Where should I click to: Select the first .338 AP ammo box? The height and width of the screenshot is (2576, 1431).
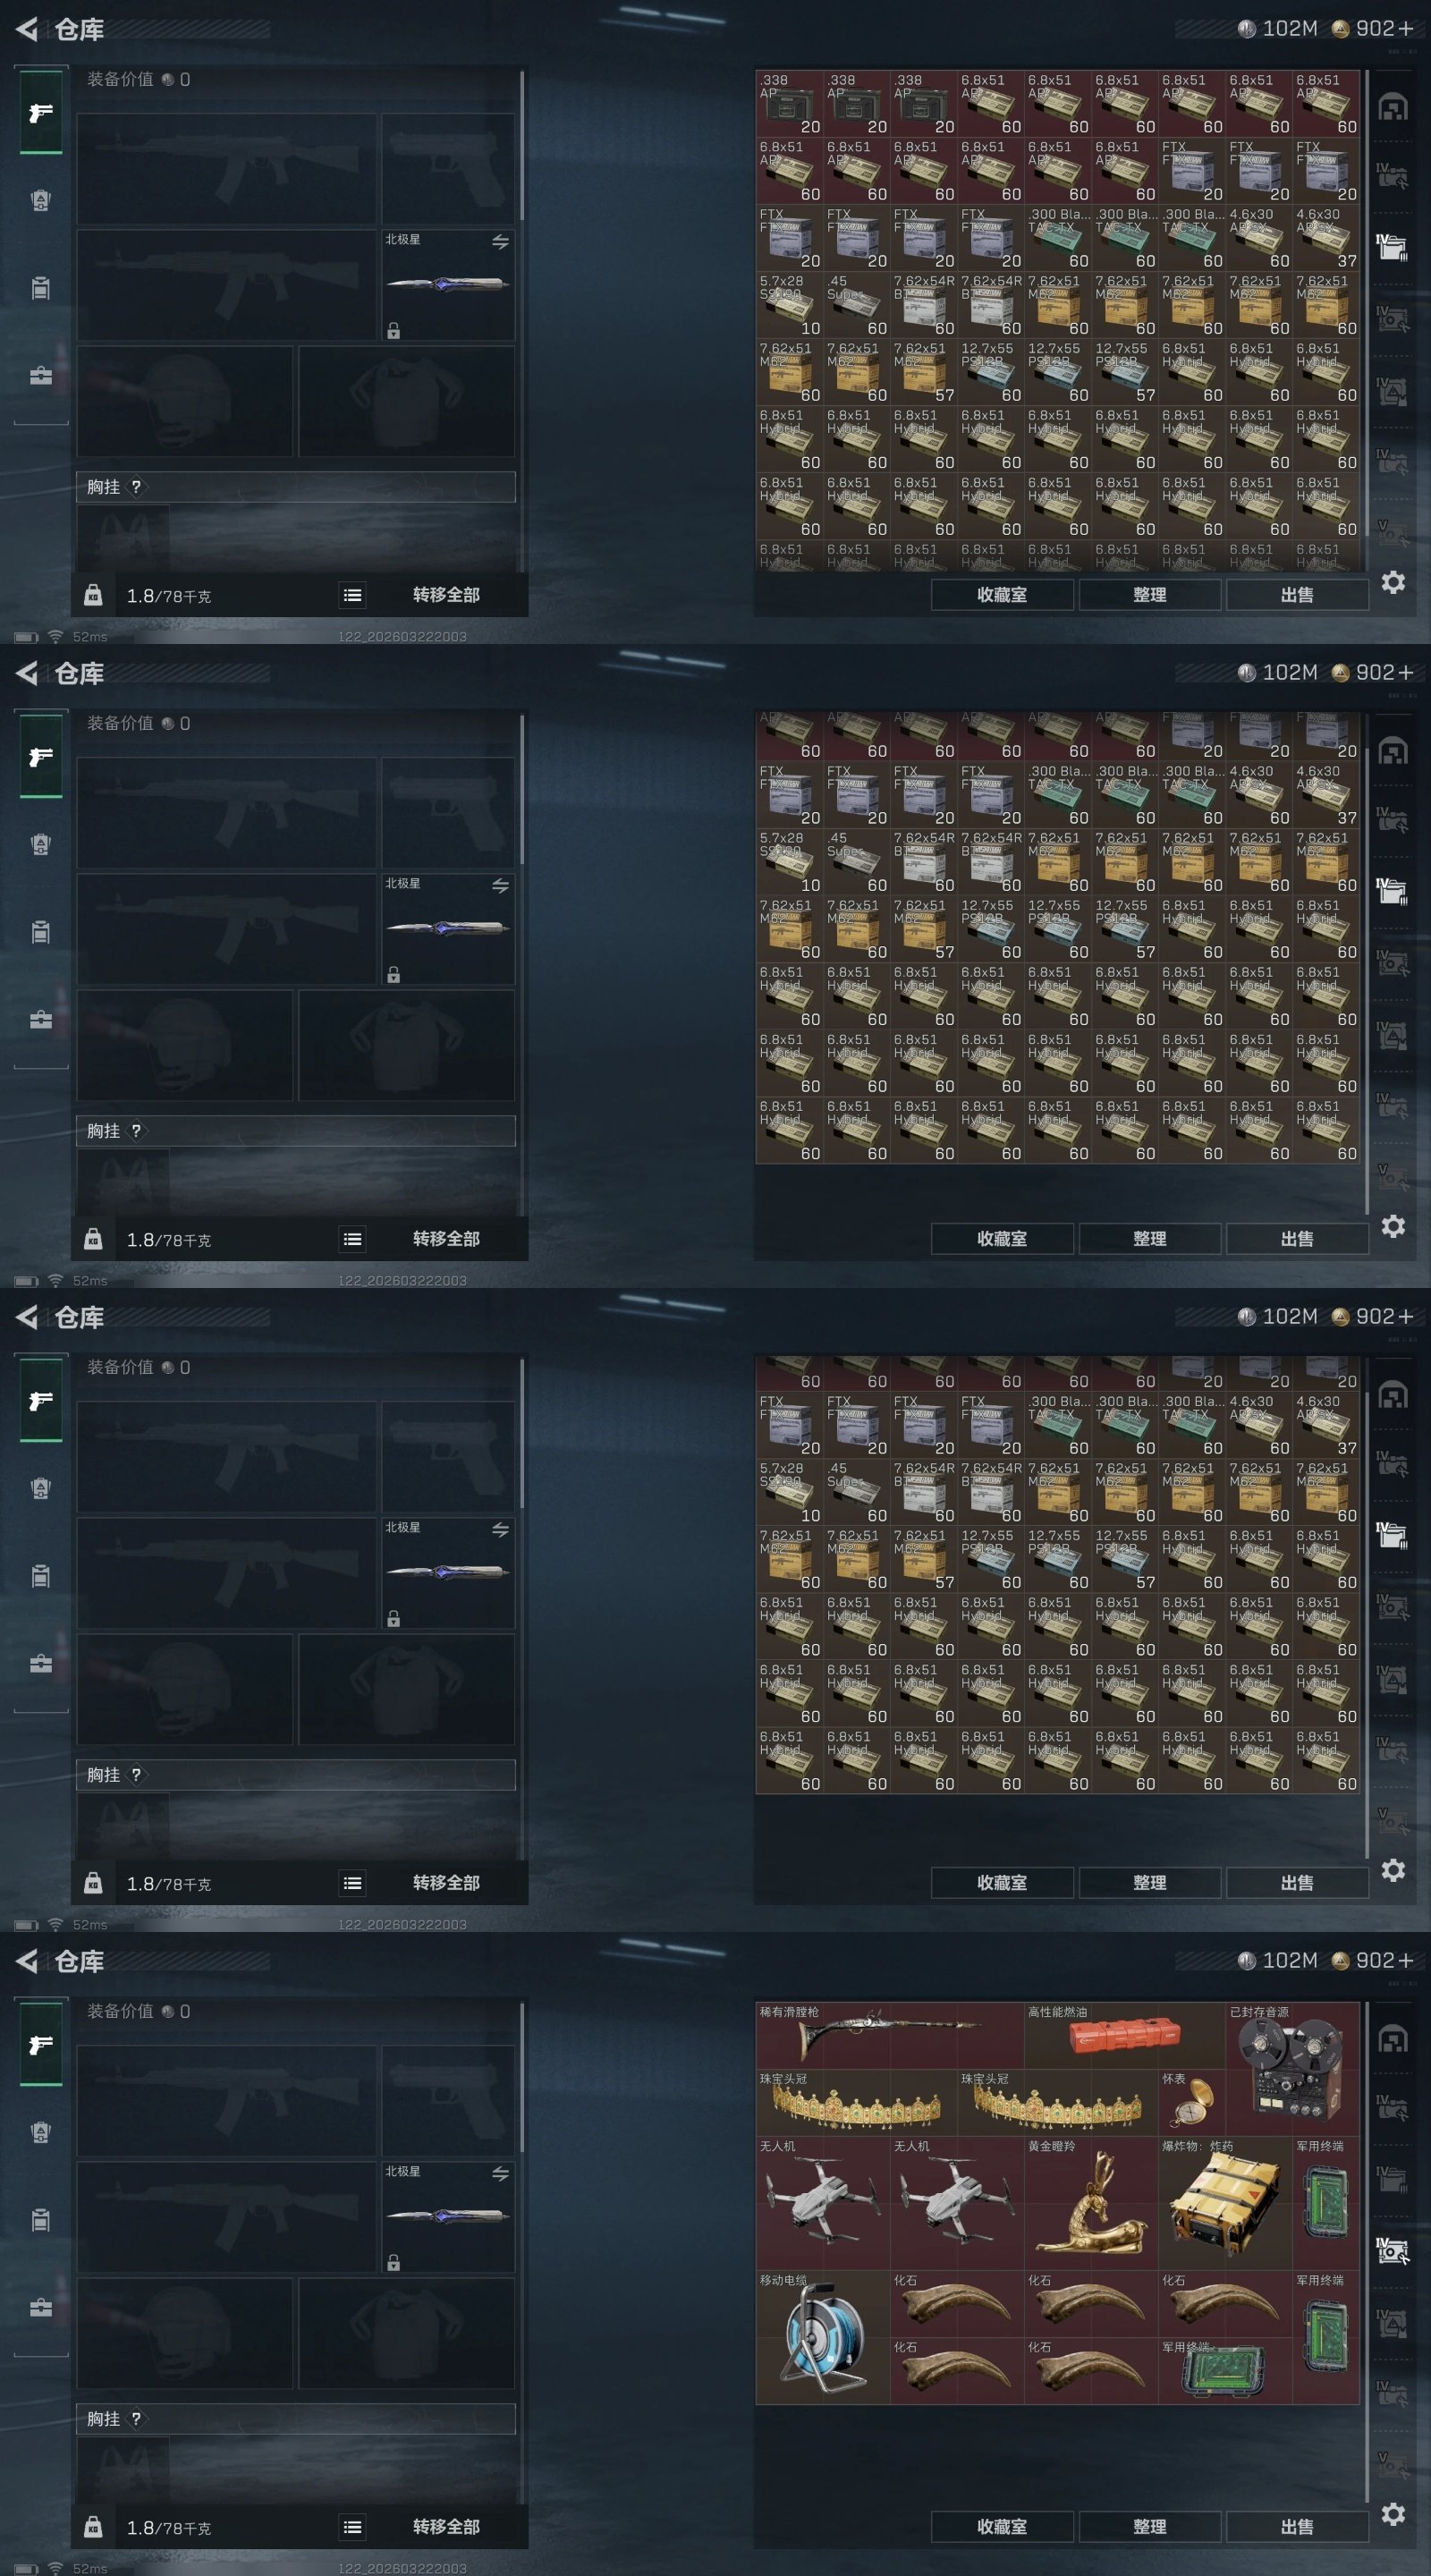tap(789, 103)
